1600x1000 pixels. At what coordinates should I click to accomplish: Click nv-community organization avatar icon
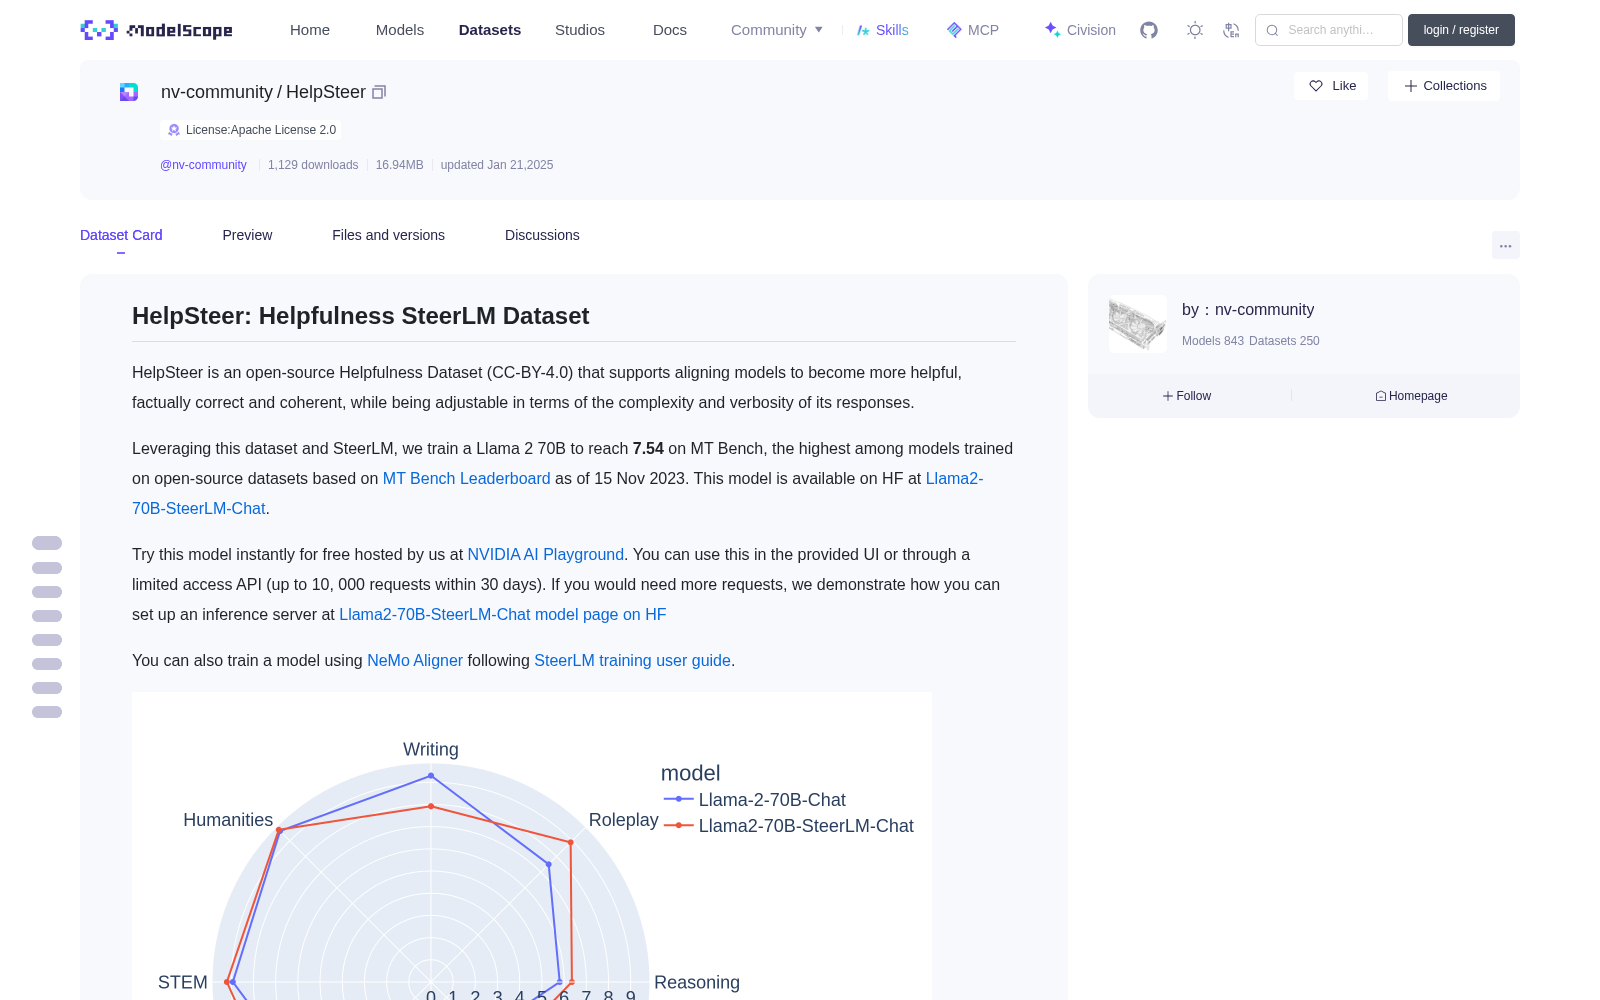click(x=129, y=92)
